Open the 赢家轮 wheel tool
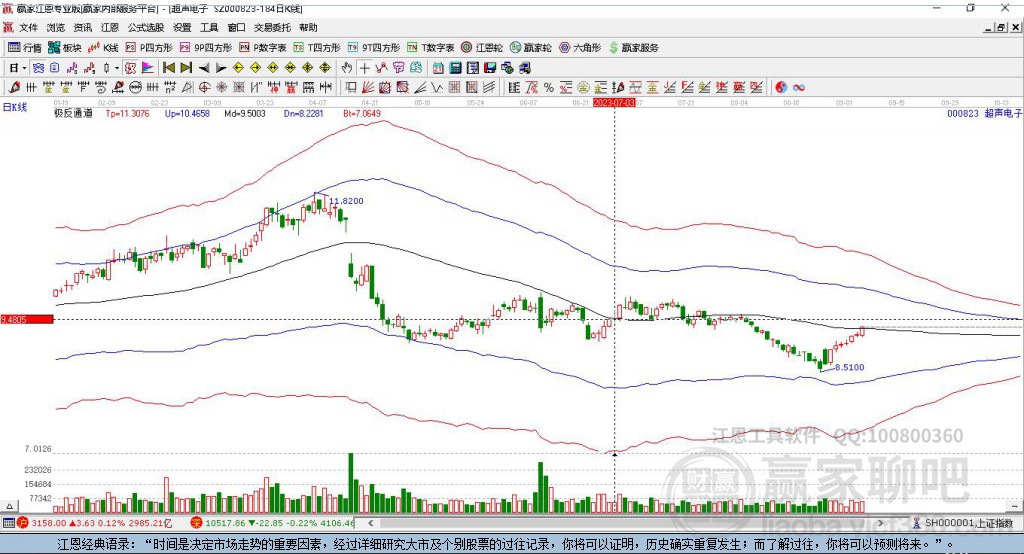The width and height of the screenshot is (1024, 554). 531,48
